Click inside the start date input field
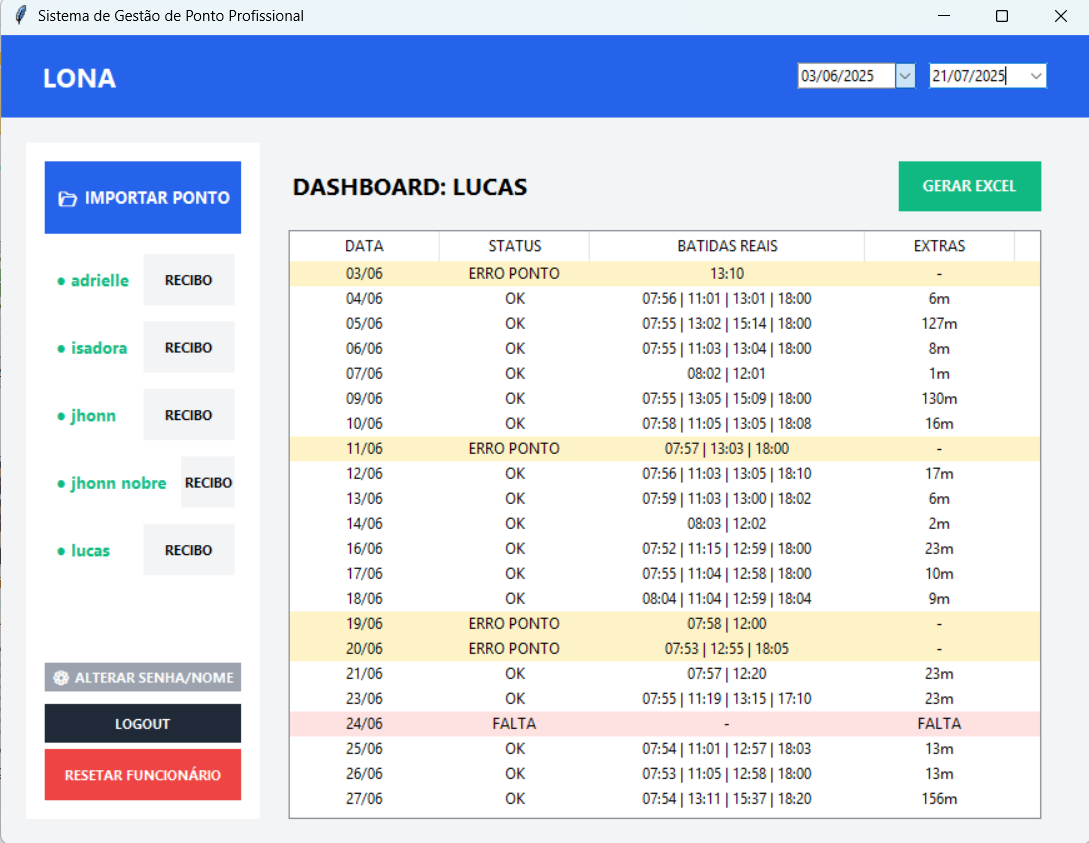The width and height of the screenshot is (1089, 843). pos(845,76)
